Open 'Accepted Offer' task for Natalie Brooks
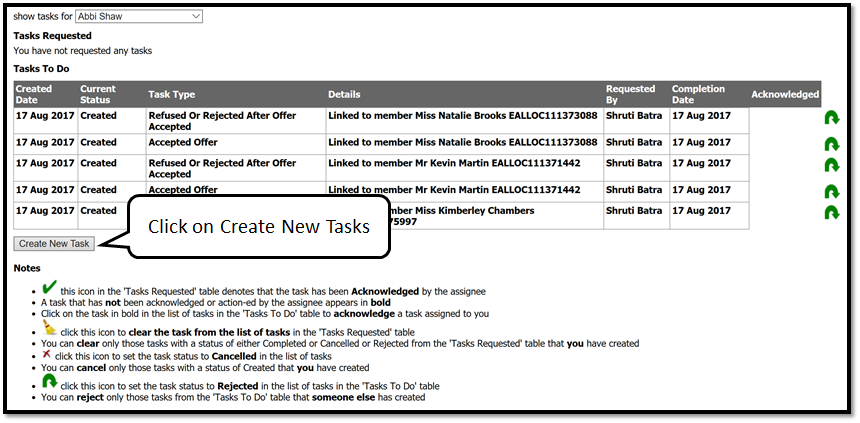 pos(183,143)
